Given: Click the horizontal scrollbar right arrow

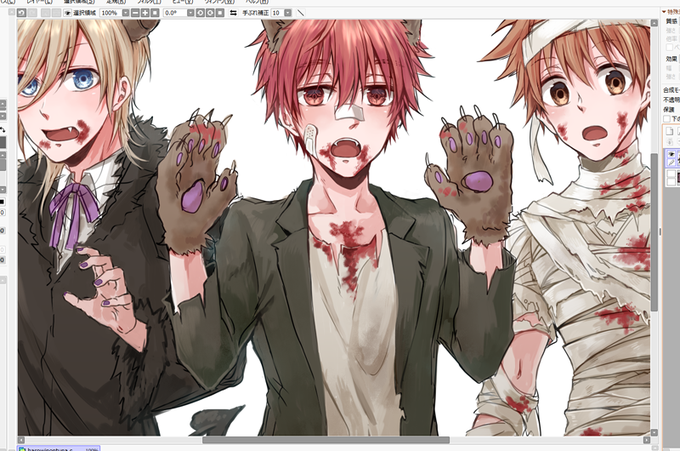Looking at the screenshot, I should pyautogui.click(x=647, y=440).
